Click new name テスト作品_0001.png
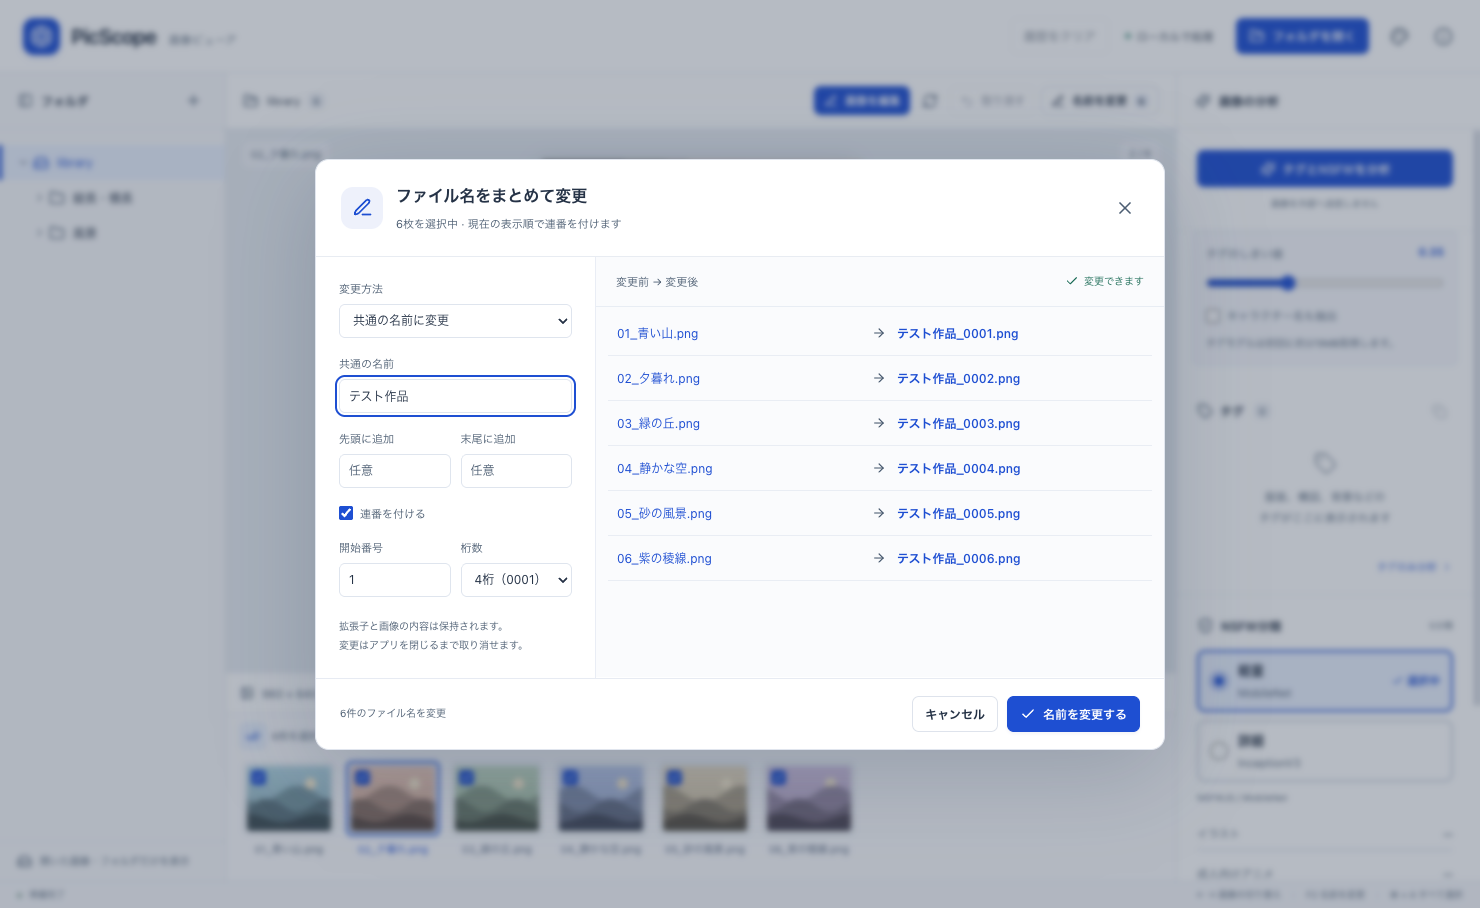 958,334
